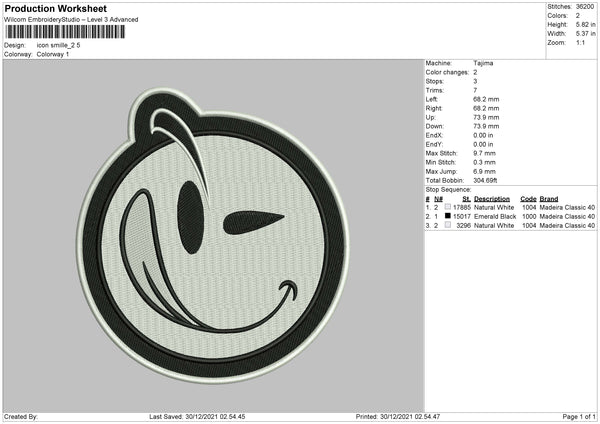This screenshot has width=600, height=424.
Task: Click the code 1000 in the Emerald Black row
Action: (529, 217)
